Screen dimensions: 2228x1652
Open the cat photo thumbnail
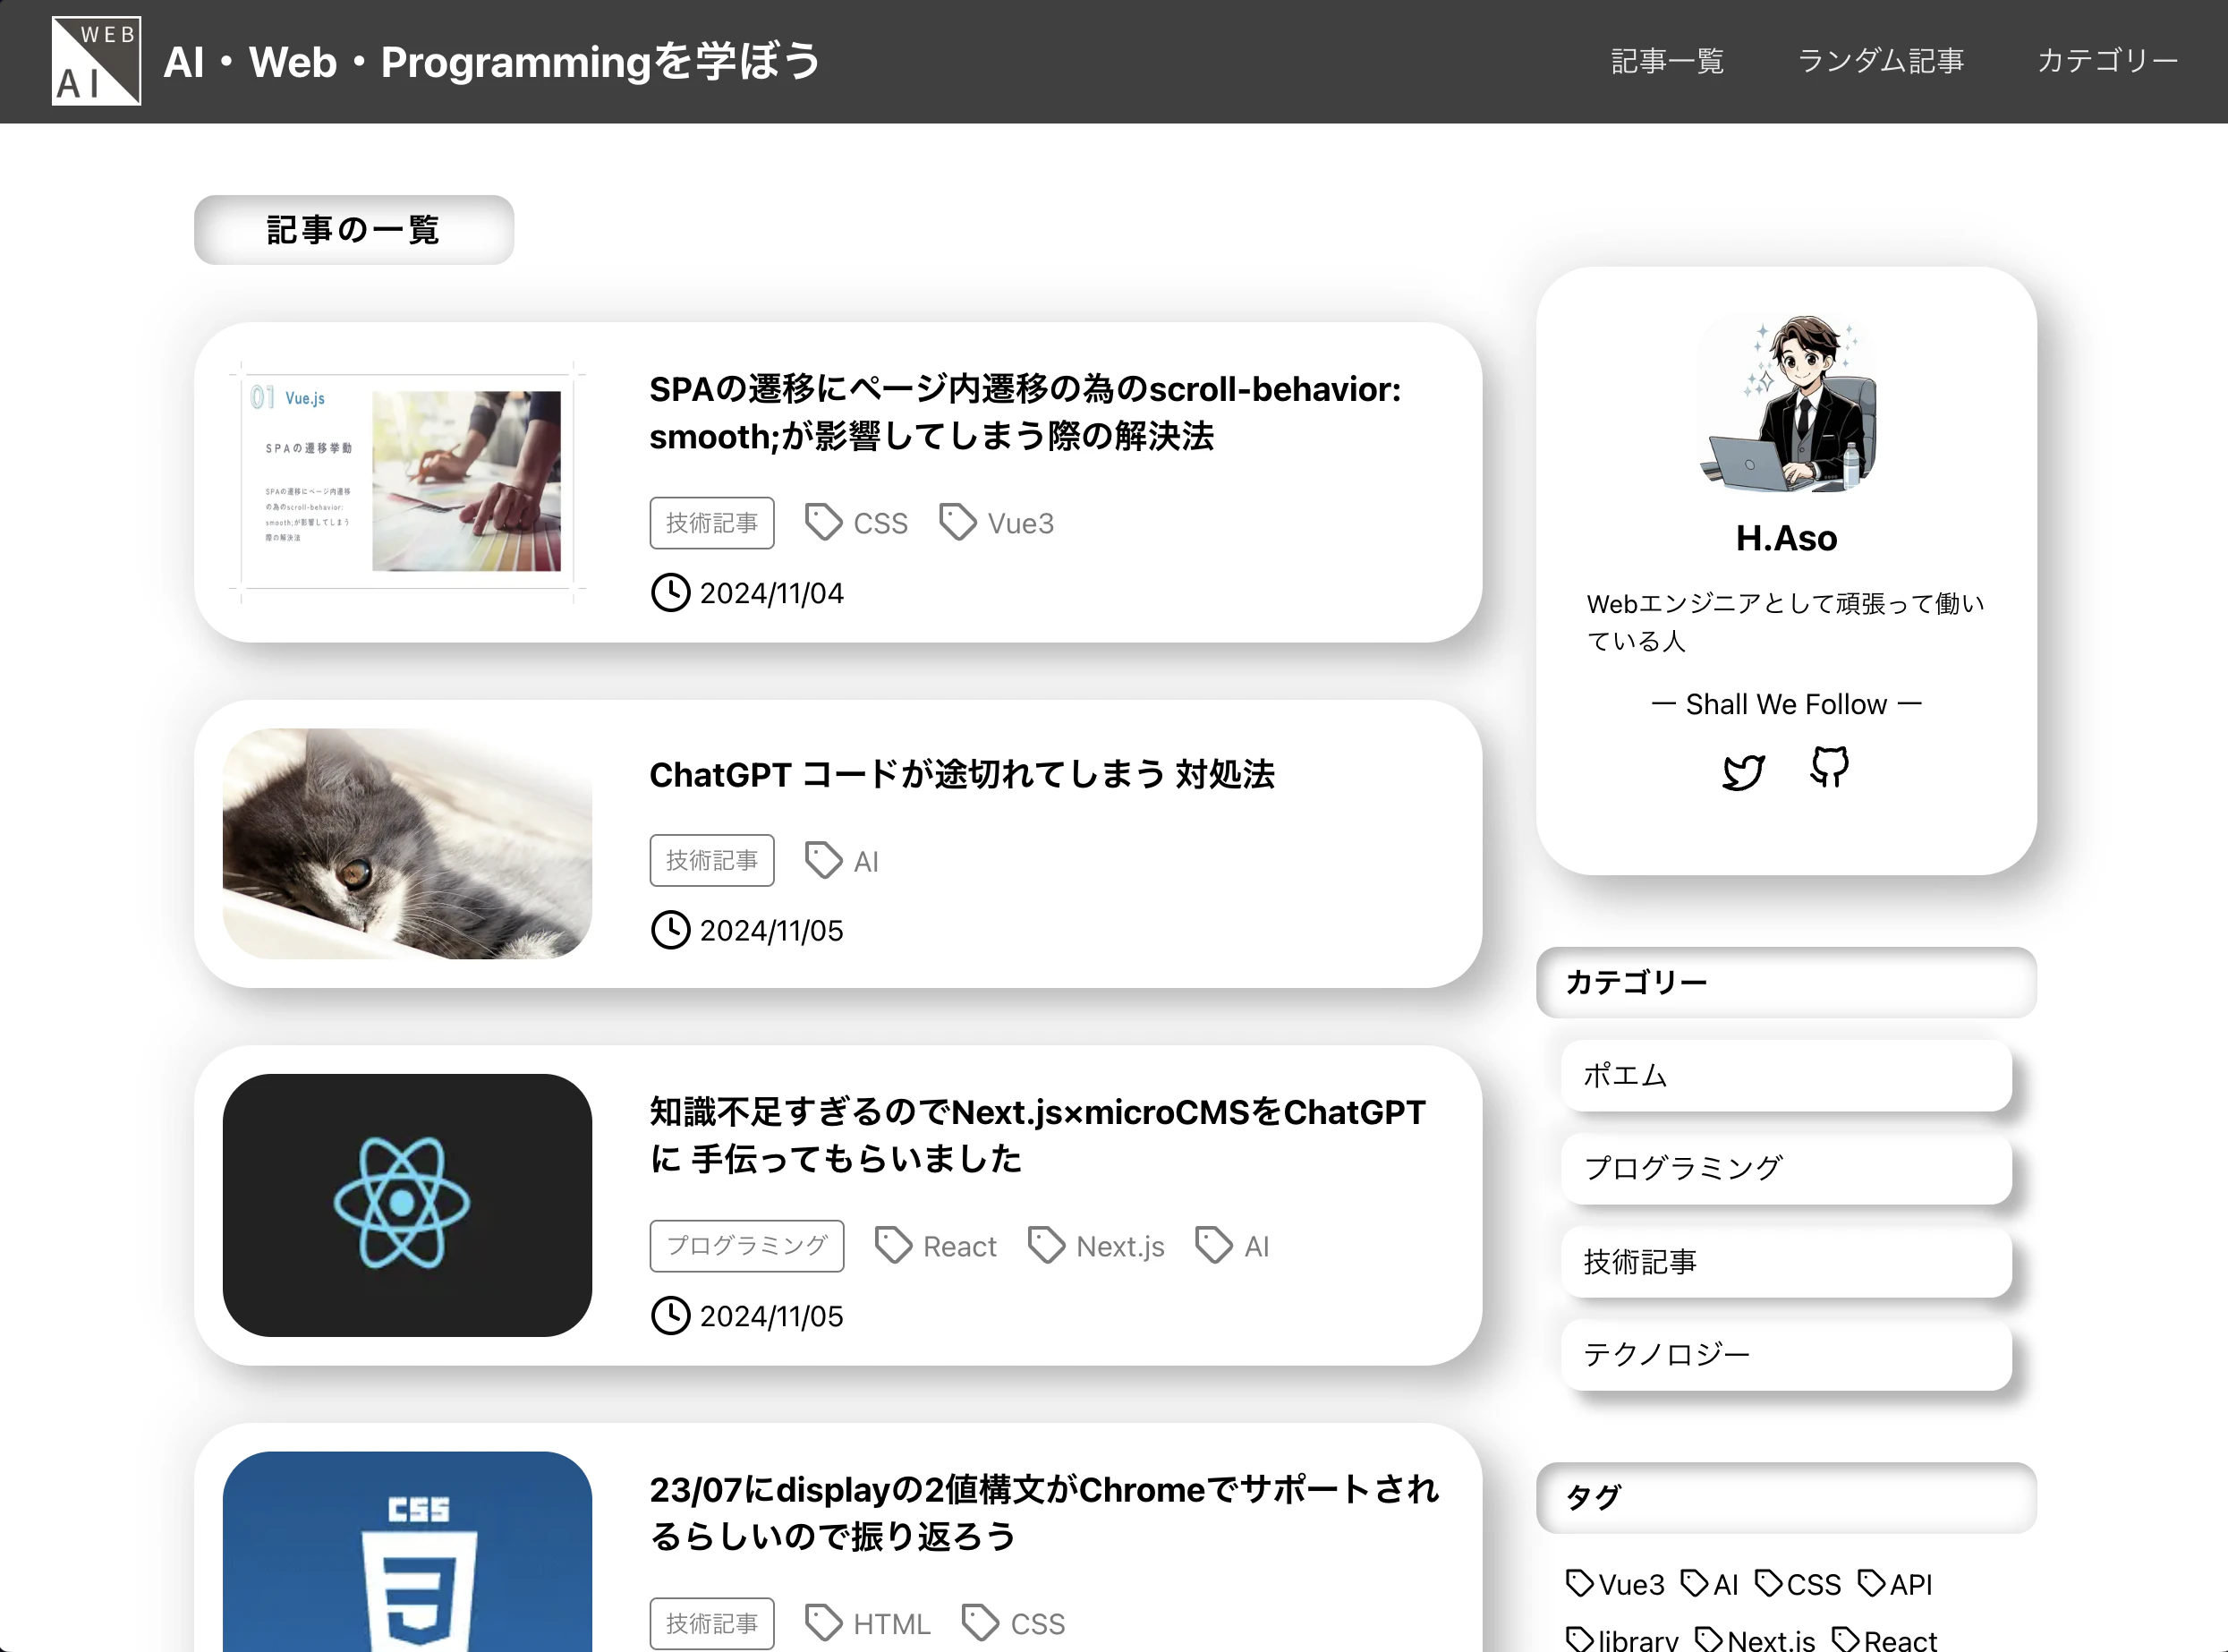coord(407,843)
